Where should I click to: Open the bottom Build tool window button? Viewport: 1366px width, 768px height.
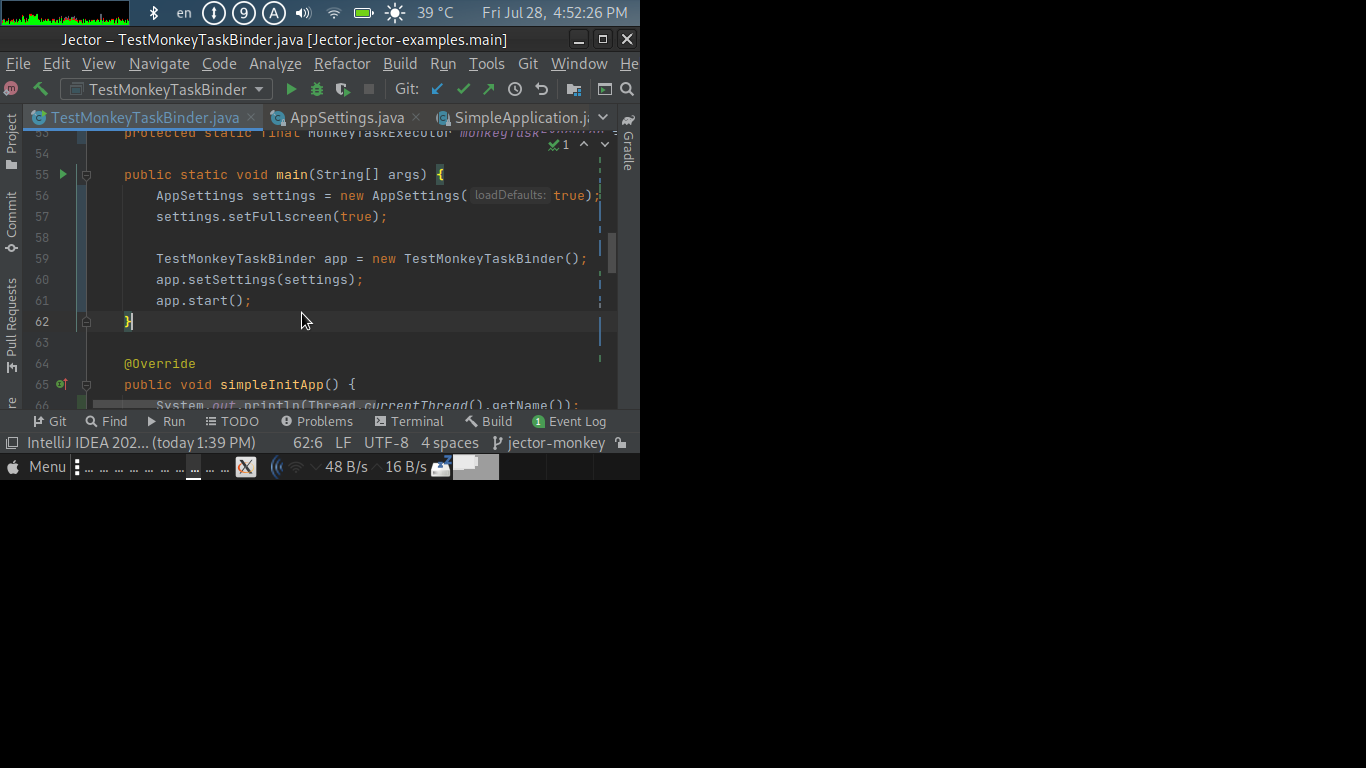pyautogui.click(x=488, y=421)
